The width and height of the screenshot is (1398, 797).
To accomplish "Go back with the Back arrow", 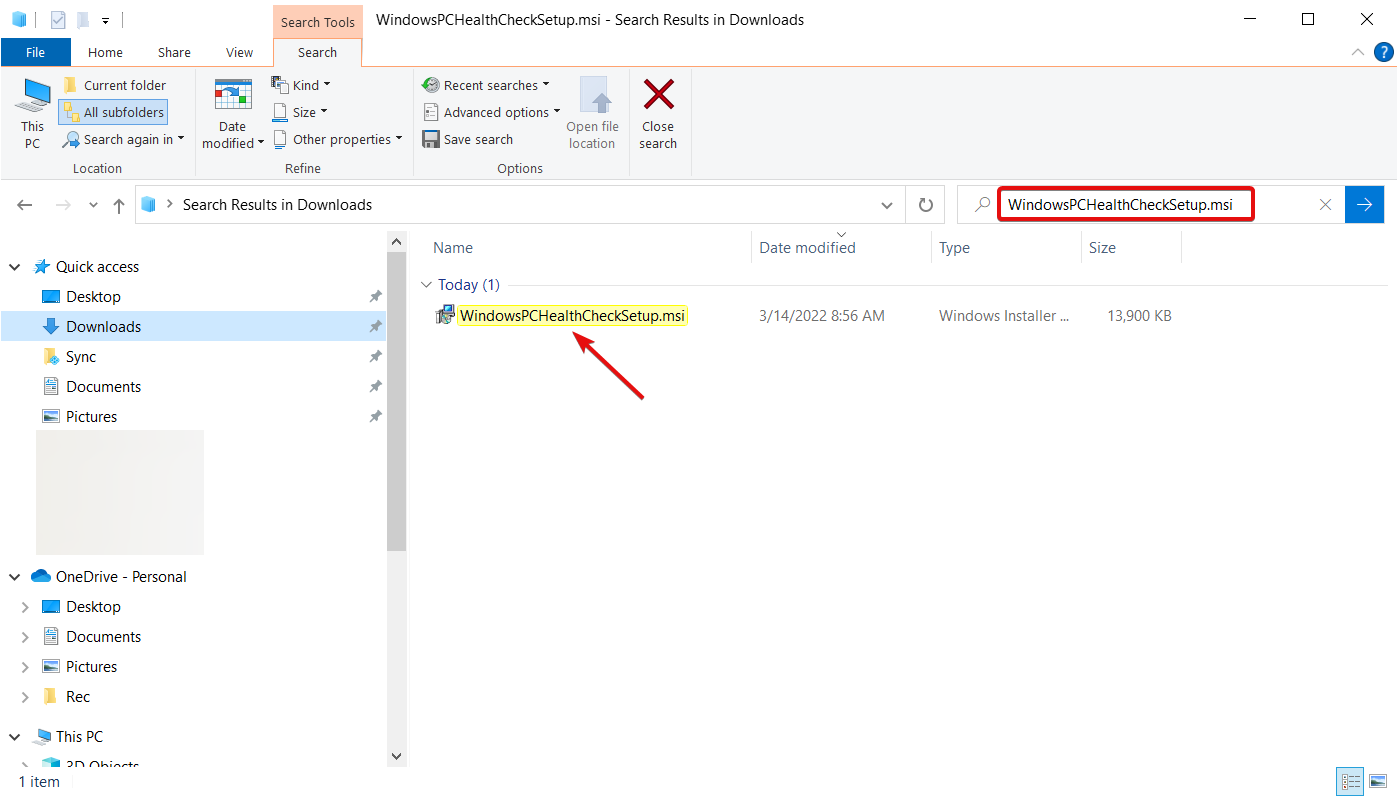I will (x=26, y=205).
